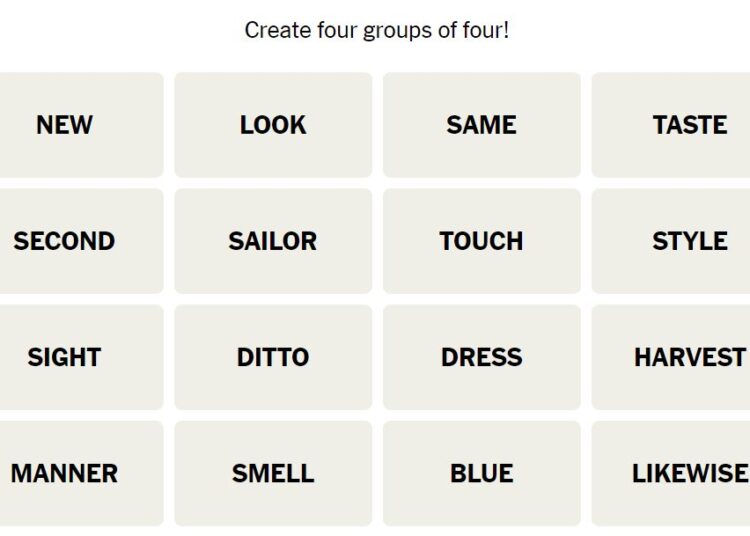Click the B in the BLUE tile
Screen dimensions: 750x536
(459, 473)
